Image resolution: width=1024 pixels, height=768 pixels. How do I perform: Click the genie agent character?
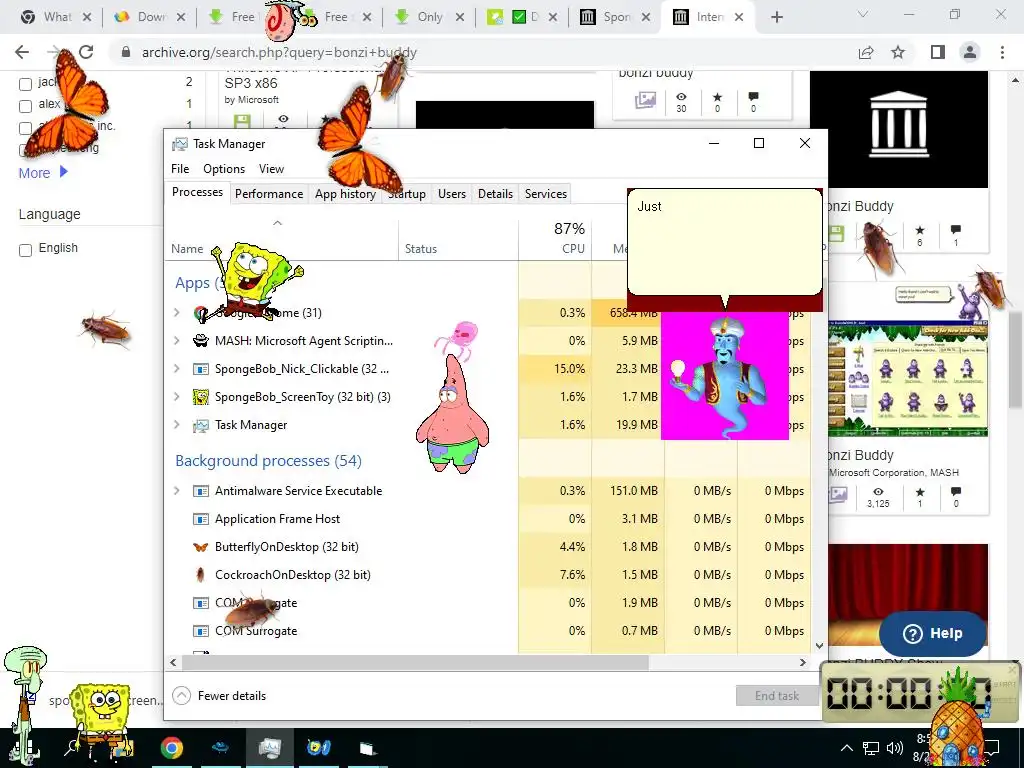[725, 376]
